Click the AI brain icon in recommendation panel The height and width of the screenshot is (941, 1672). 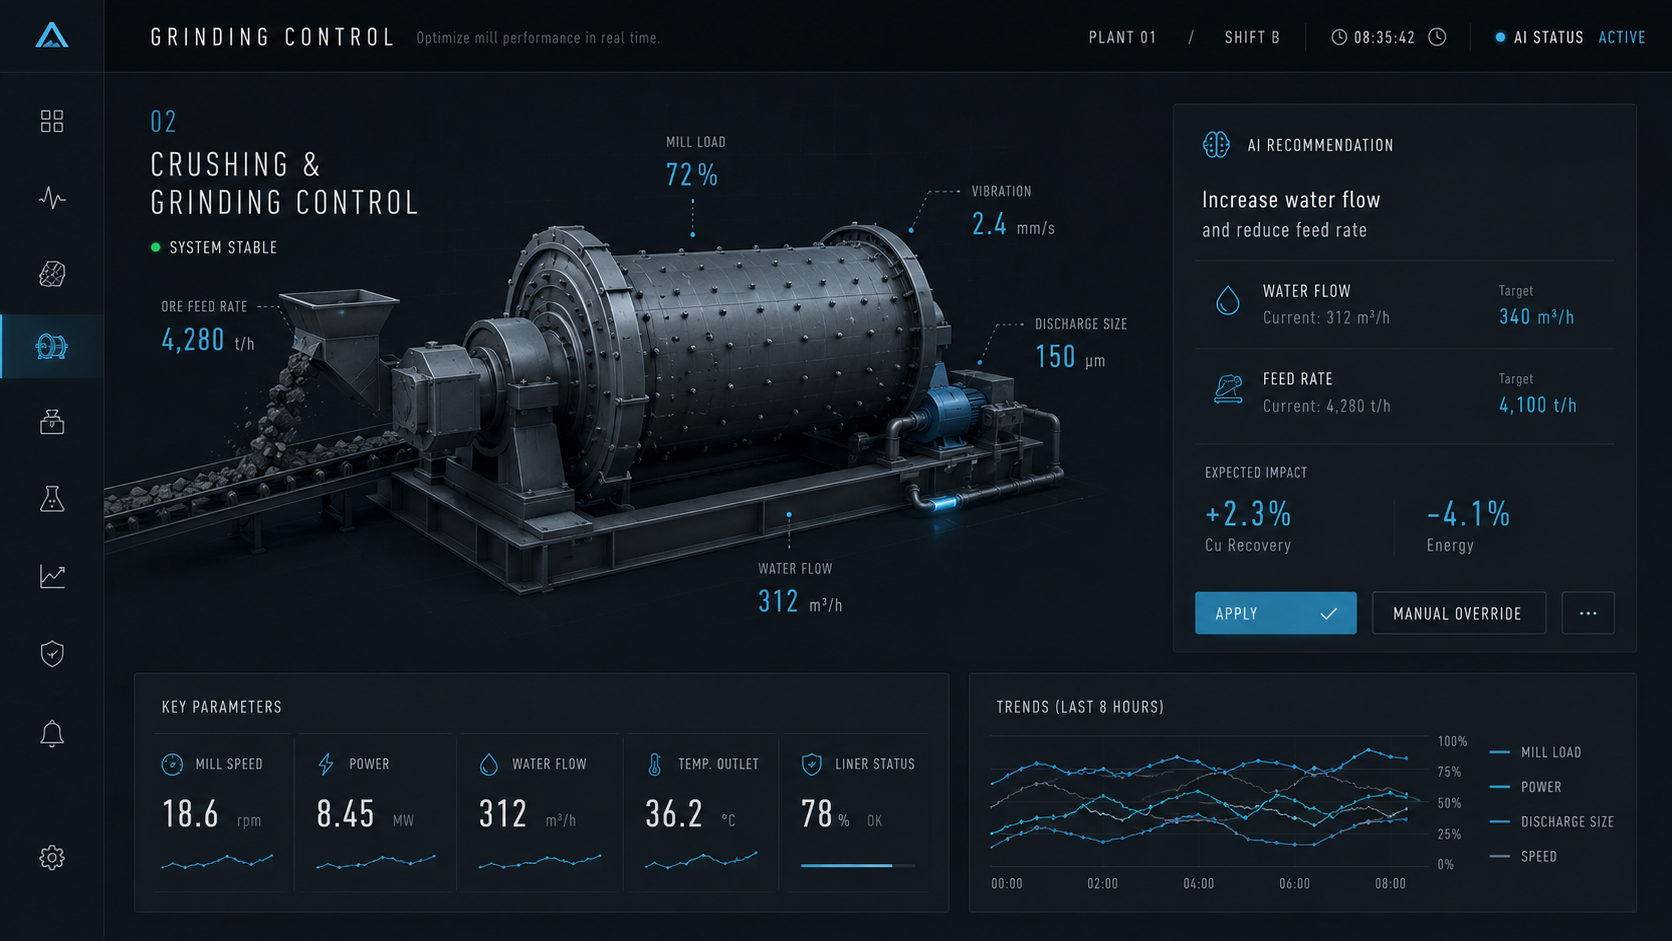click(1216, 144)
